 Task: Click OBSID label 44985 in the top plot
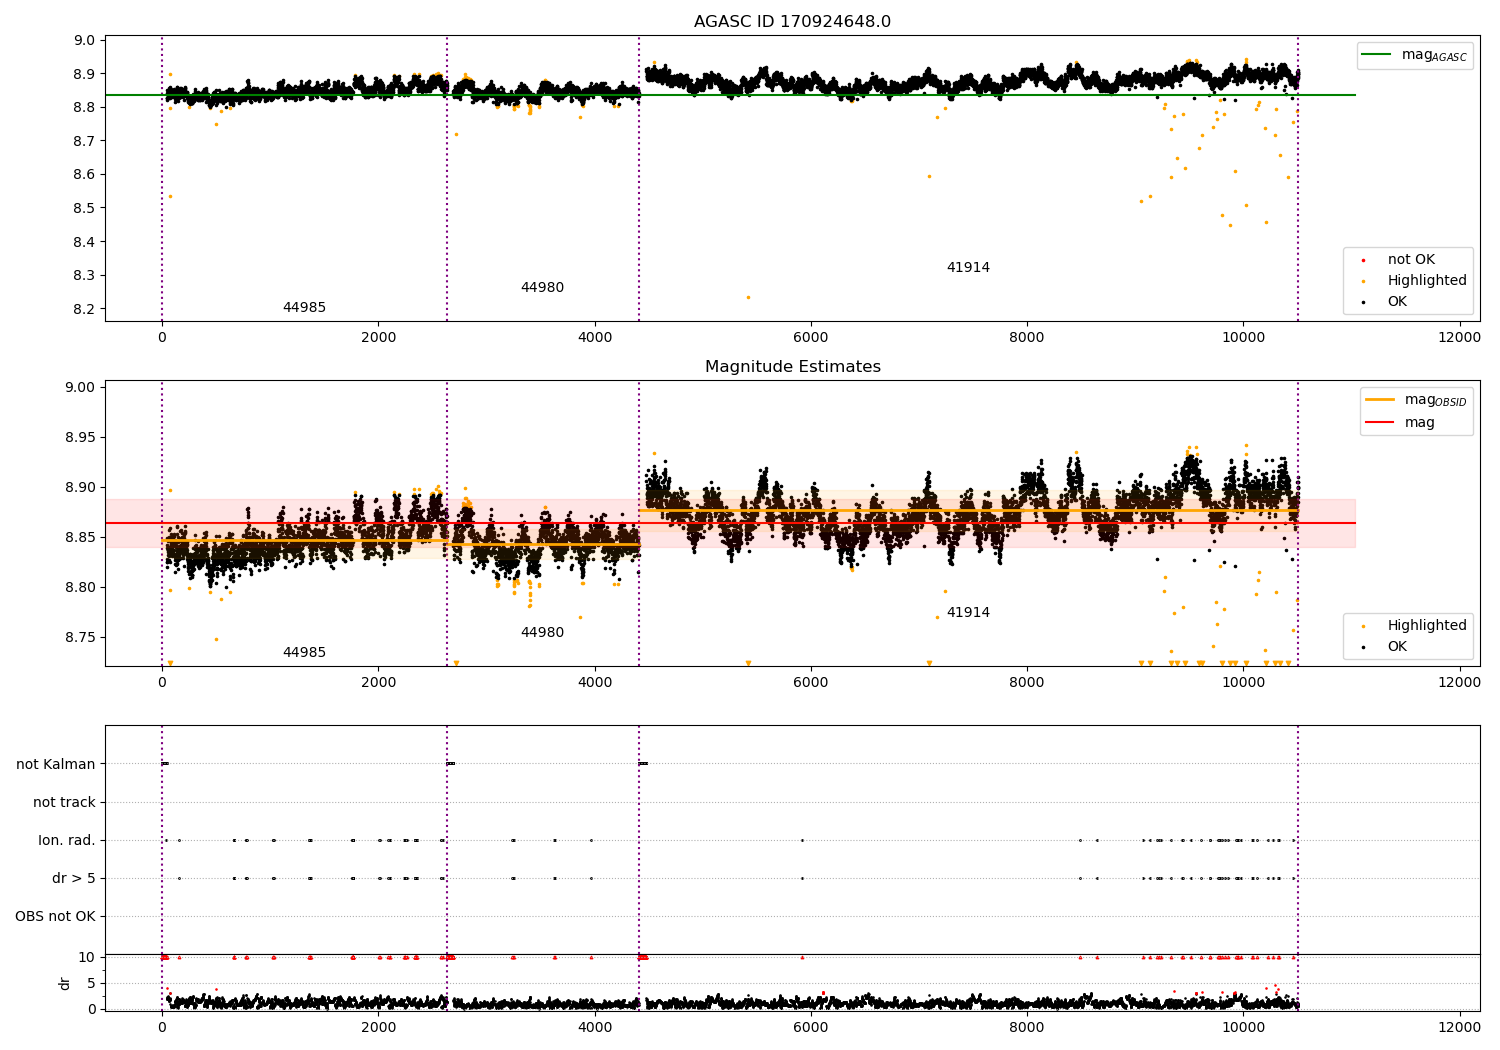304,308
